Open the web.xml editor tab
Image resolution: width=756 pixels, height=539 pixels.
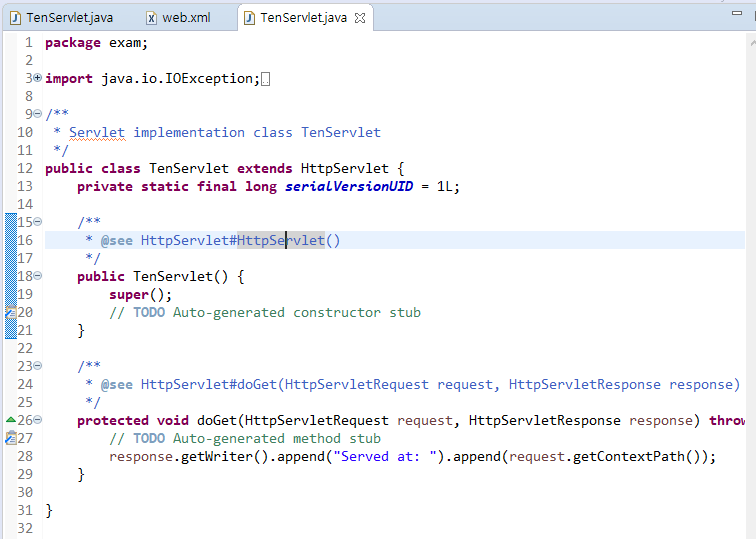(178, 18)
